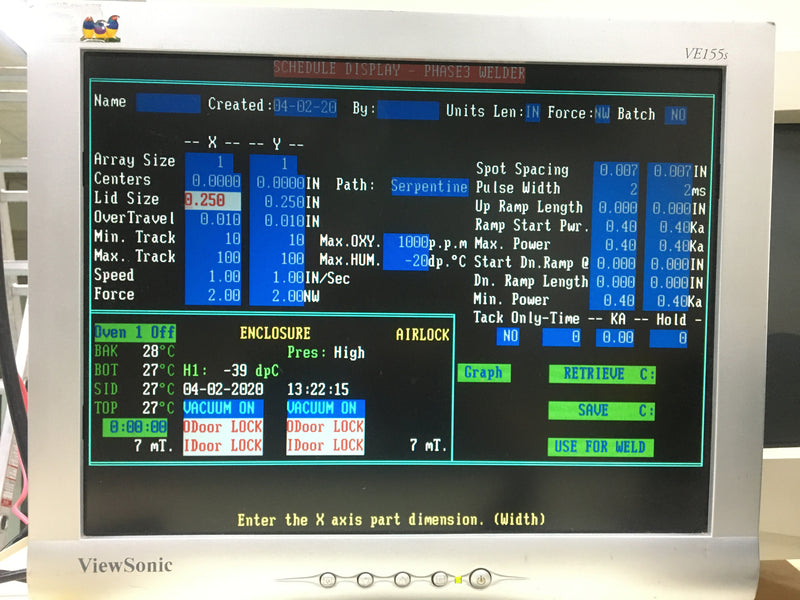Select the Speed Y field

click(278, 278)
